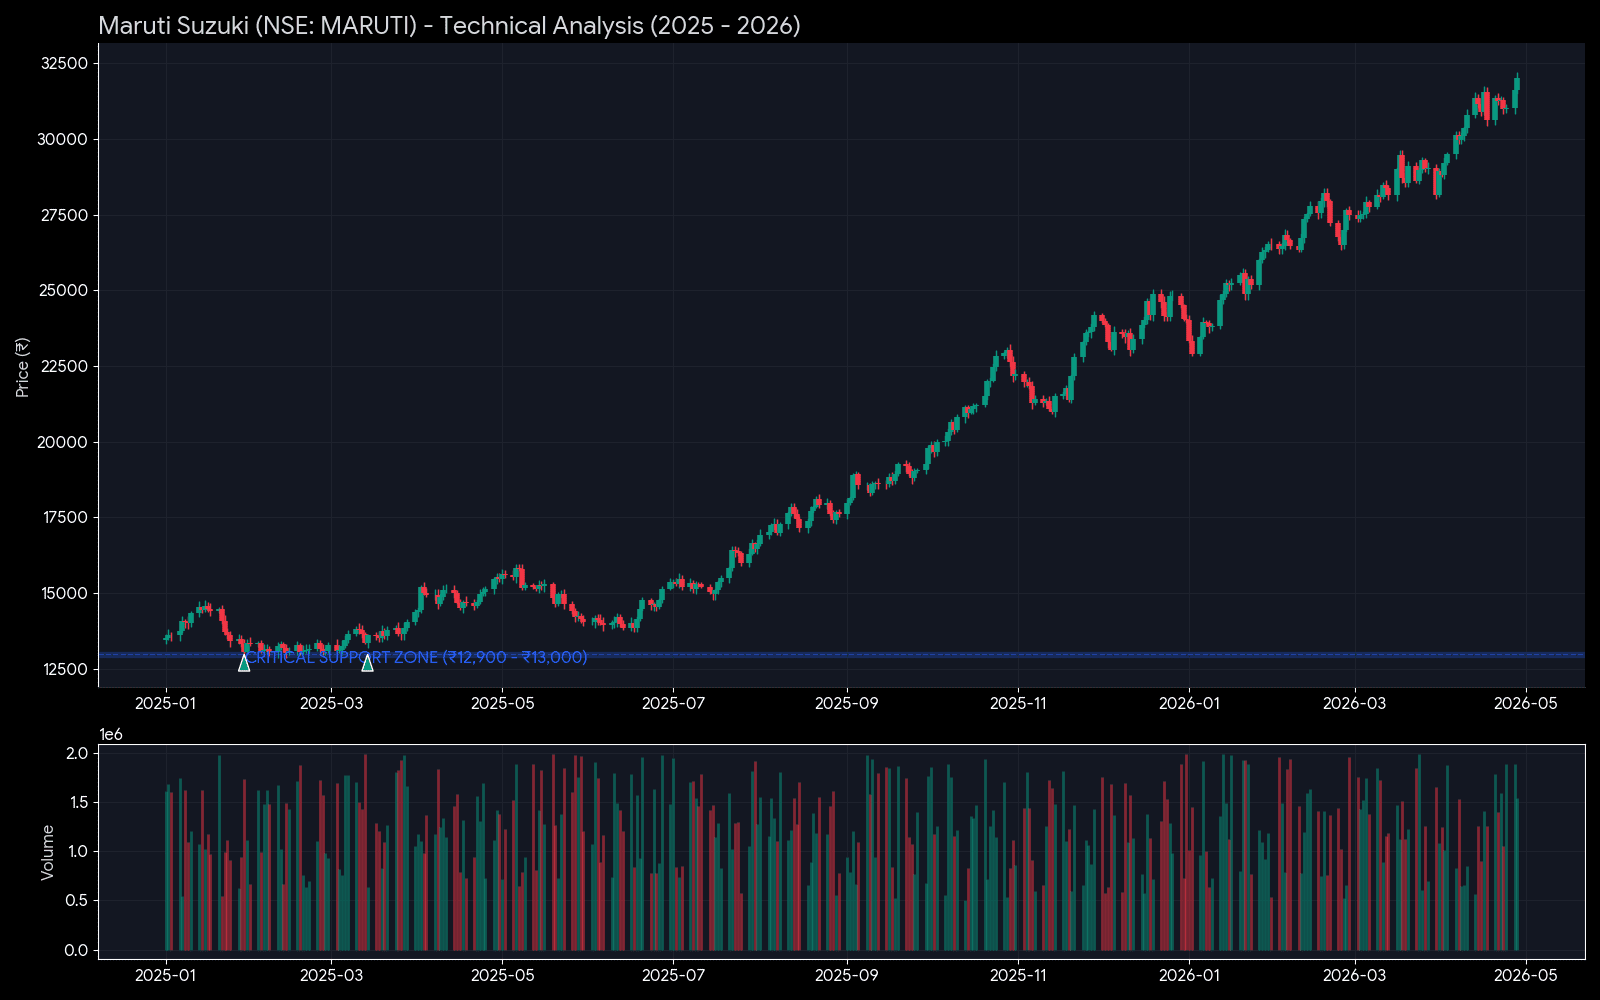Click the '1e6' volume scale multiplier

point(110,735)
